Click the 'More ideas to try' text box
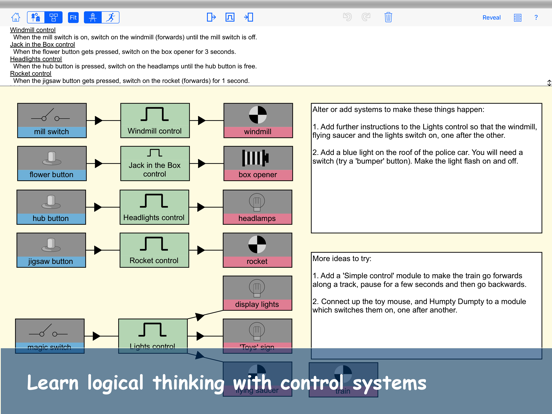Viewport: 552px width, 414px height. pyautogui.click(x=426, y=306)
